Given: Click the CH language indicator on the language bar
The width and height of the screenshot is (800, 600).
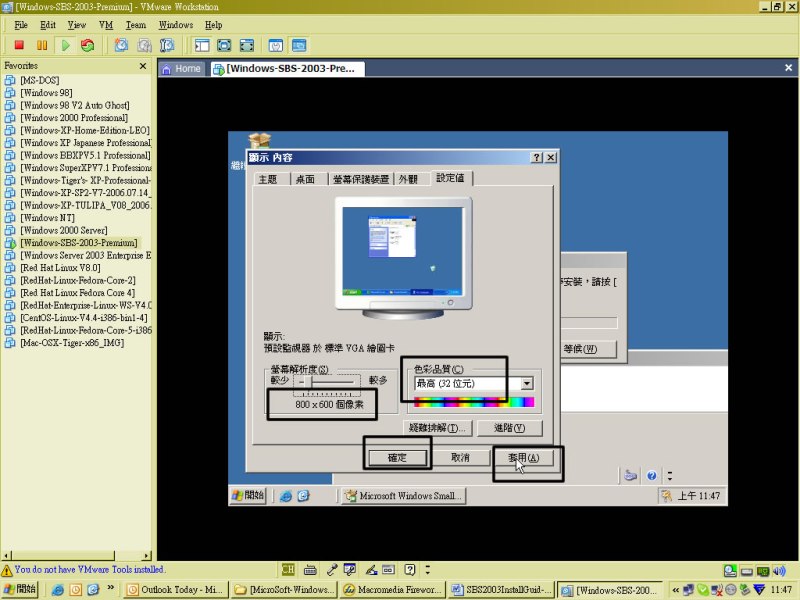Looking at the screenshot, I should point(288,569).
